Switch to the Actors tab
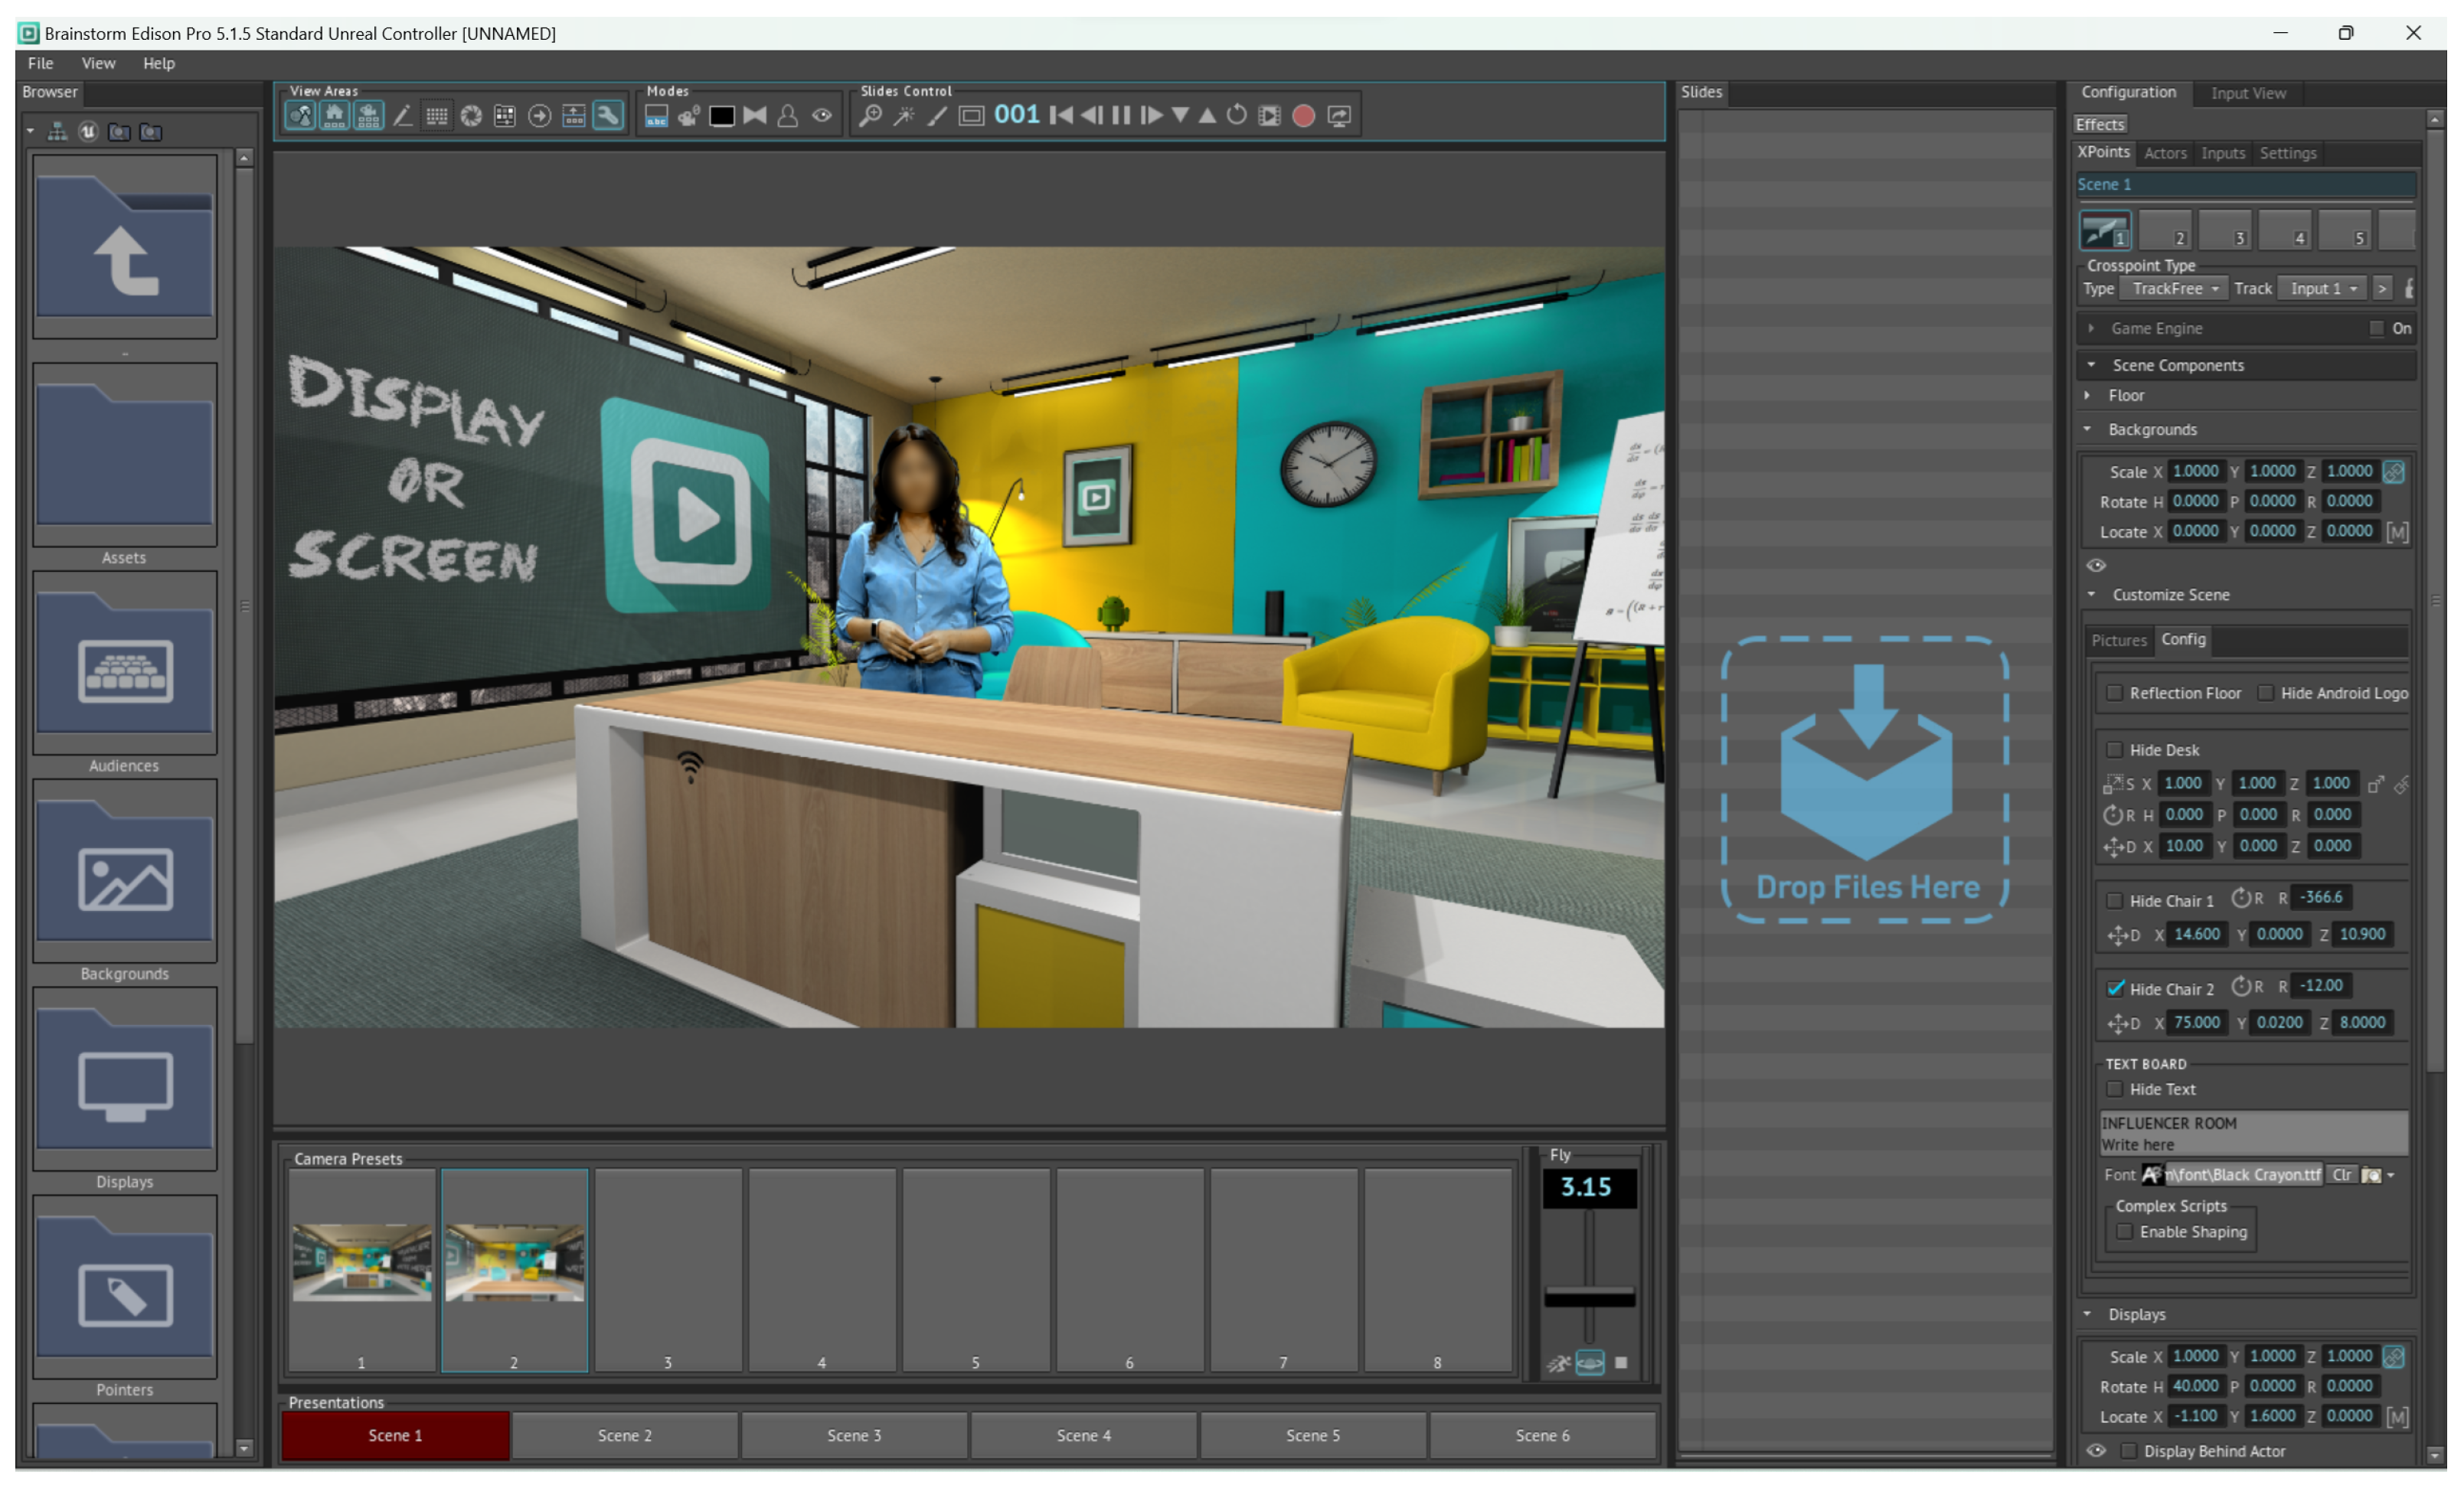Screen dimensions: 2464x1485 pyautogui.click(x=2165, y=153)
